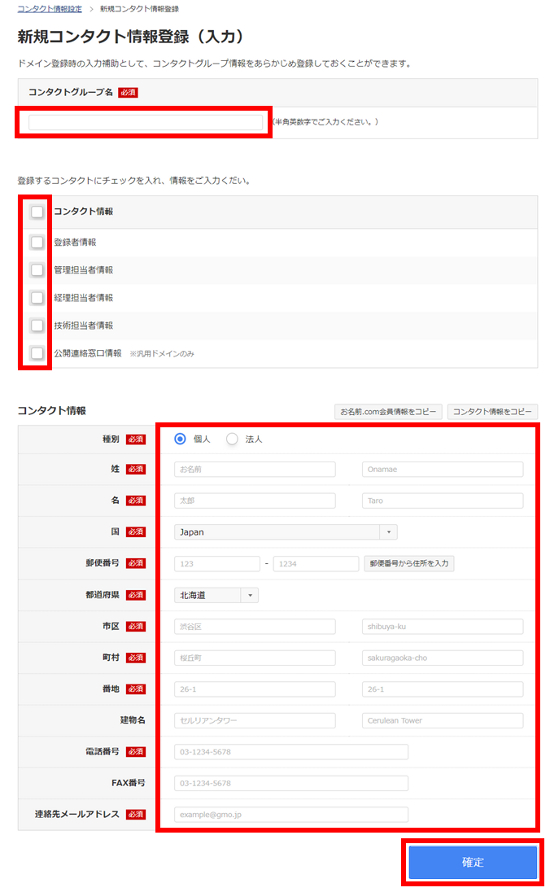This screenshot has height=892, width=550.
Task: Toggle the コンタクト情報 header checkbox
Action: point(37,212)
